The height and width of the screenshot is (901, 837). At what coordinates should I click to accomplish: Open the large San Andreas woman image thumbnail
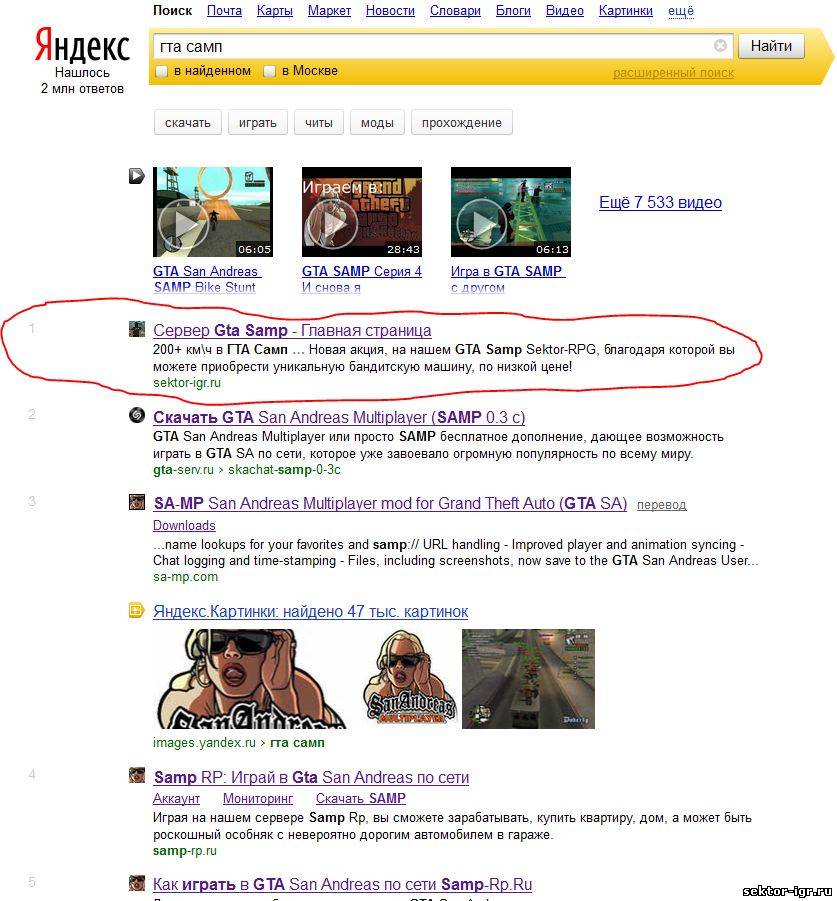250,679
